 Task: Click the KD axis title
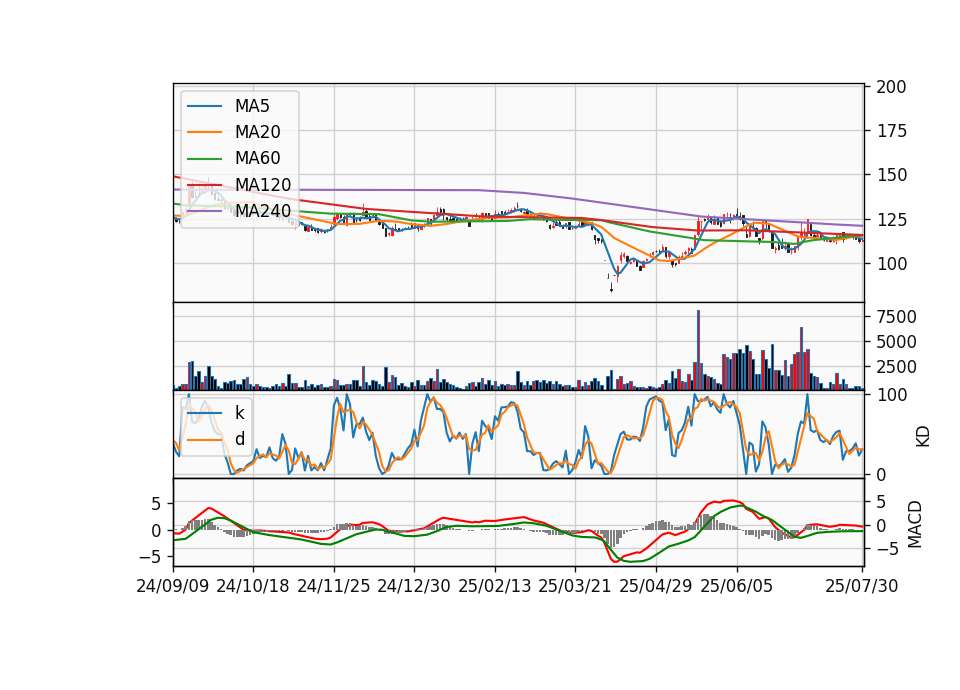coord(923,437)
